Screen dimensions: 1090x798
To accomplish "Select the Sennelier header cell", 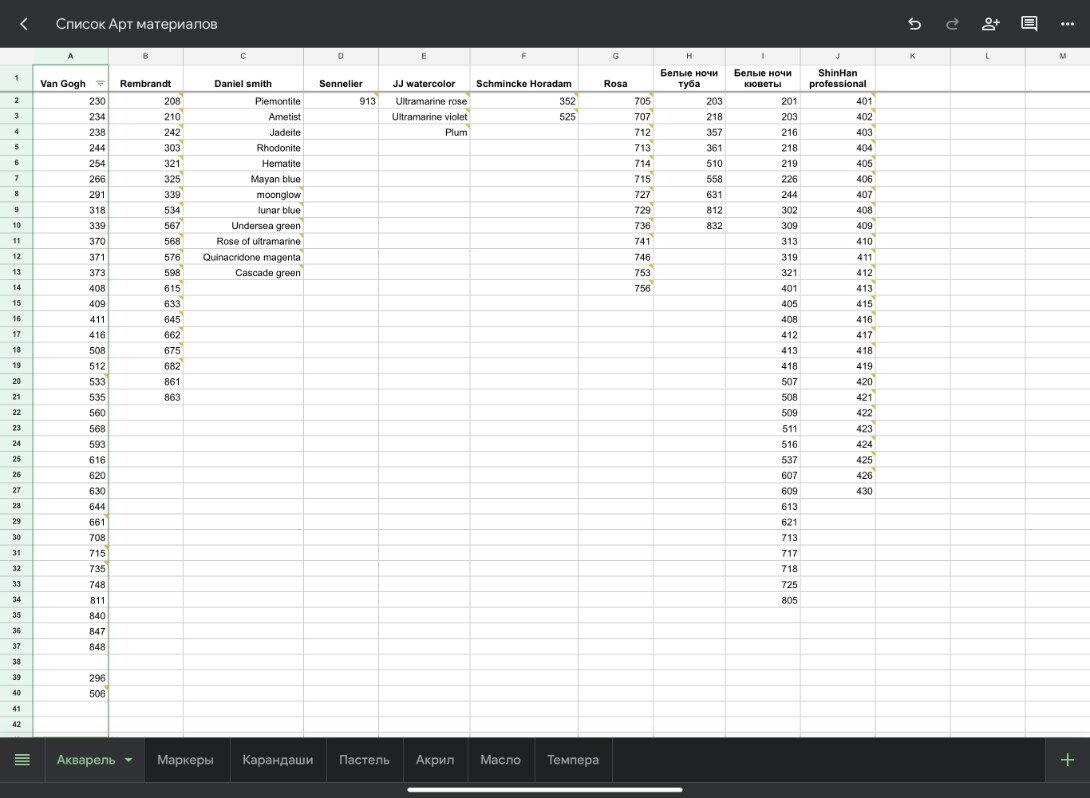I will 341,78.
